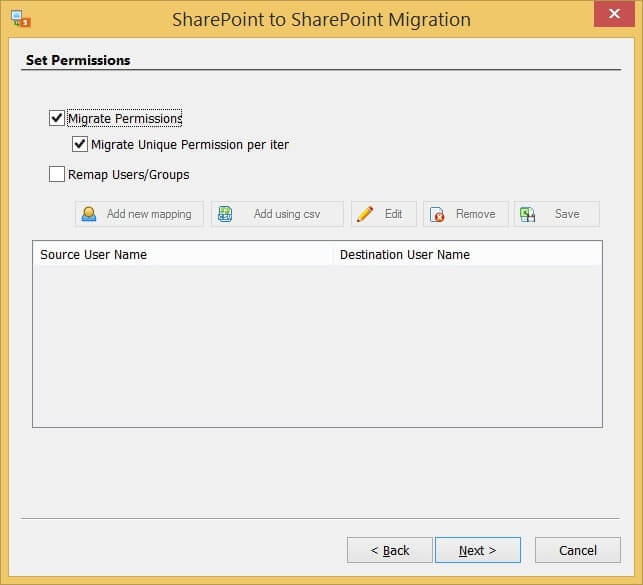
Task: Go to previous step with Back button
Action: coord(390,550)
